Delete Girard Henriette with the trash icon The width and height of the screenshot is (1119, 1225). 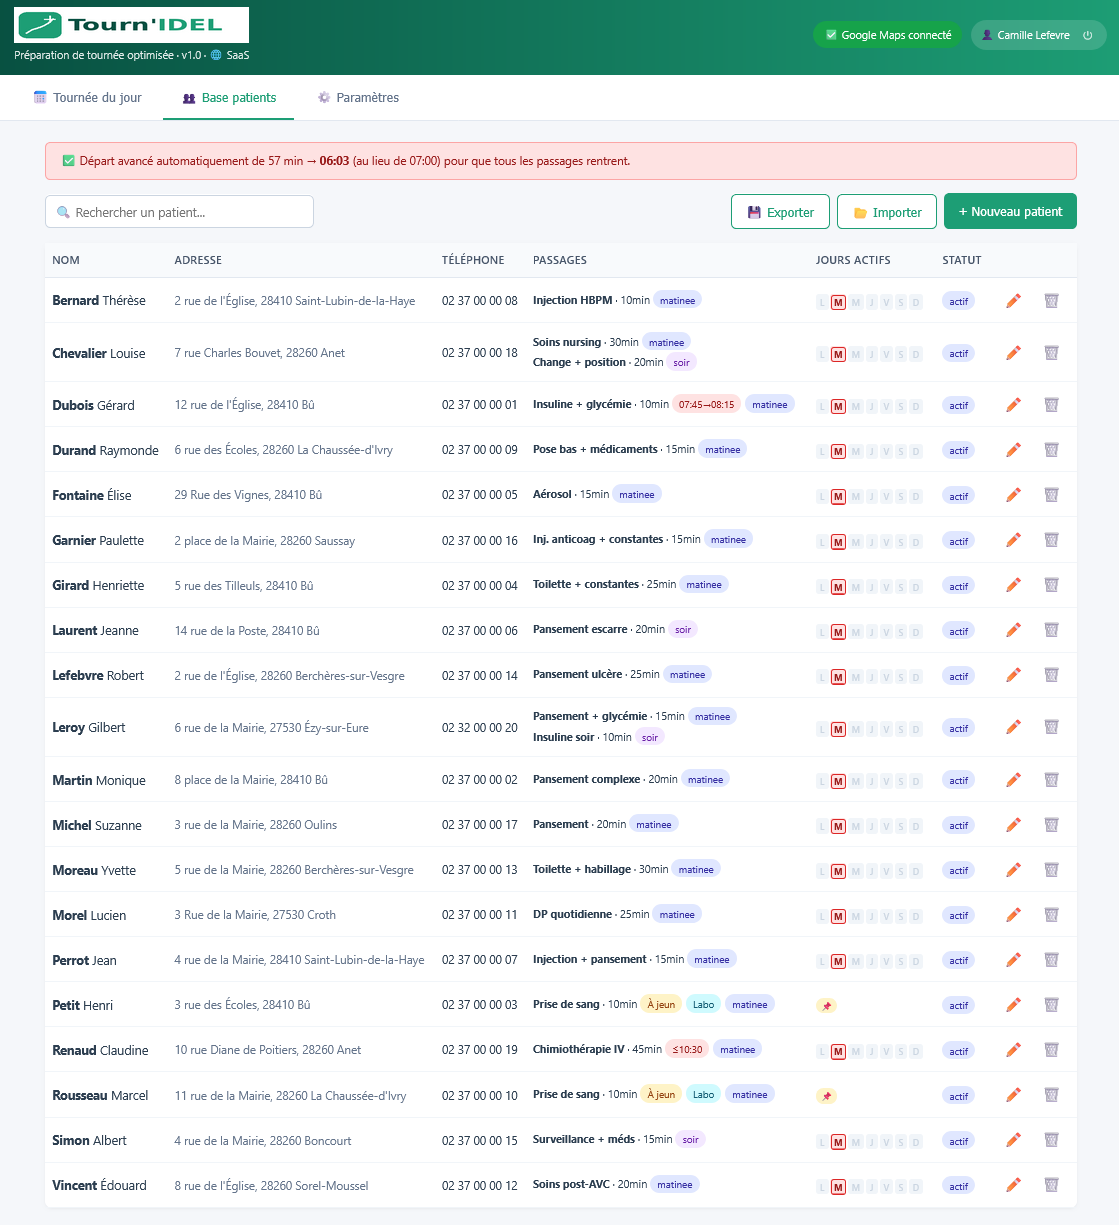[1051, 585]
